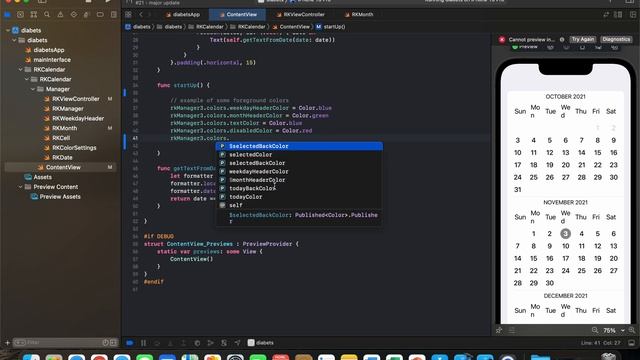The height and width of the screenshot is (360, 640).
Task: Choose todayBackColor autocomplete suggestion
Action: [x=299, y=188]
